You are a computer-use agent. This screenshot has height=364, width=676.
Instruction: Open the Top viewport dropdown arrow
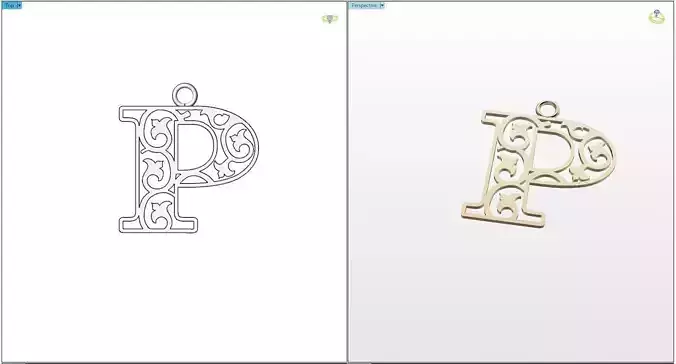coord(19,6)
